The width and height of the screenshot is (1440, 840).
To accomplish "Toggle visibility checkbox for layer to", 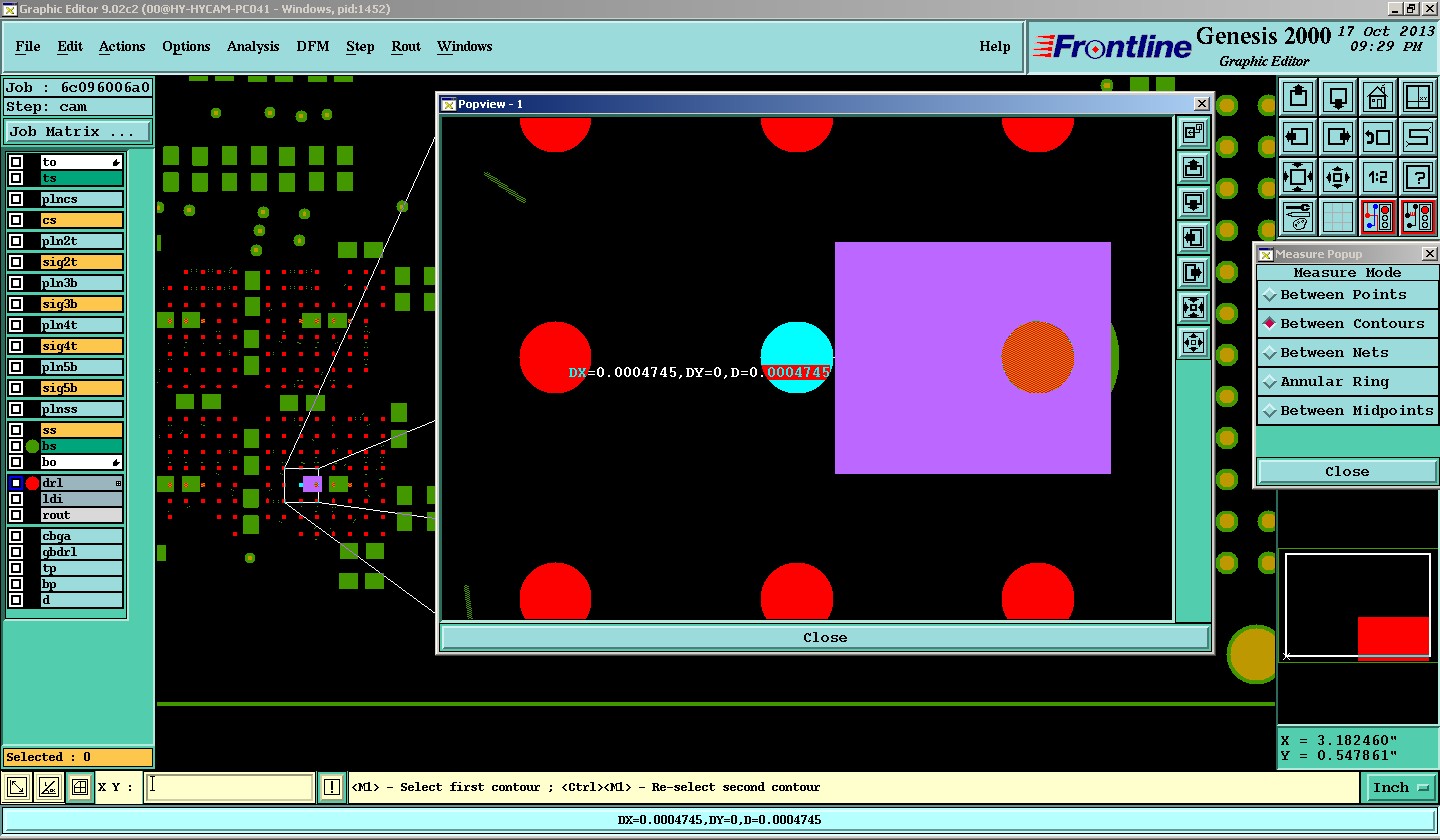I will click(16, 162).
